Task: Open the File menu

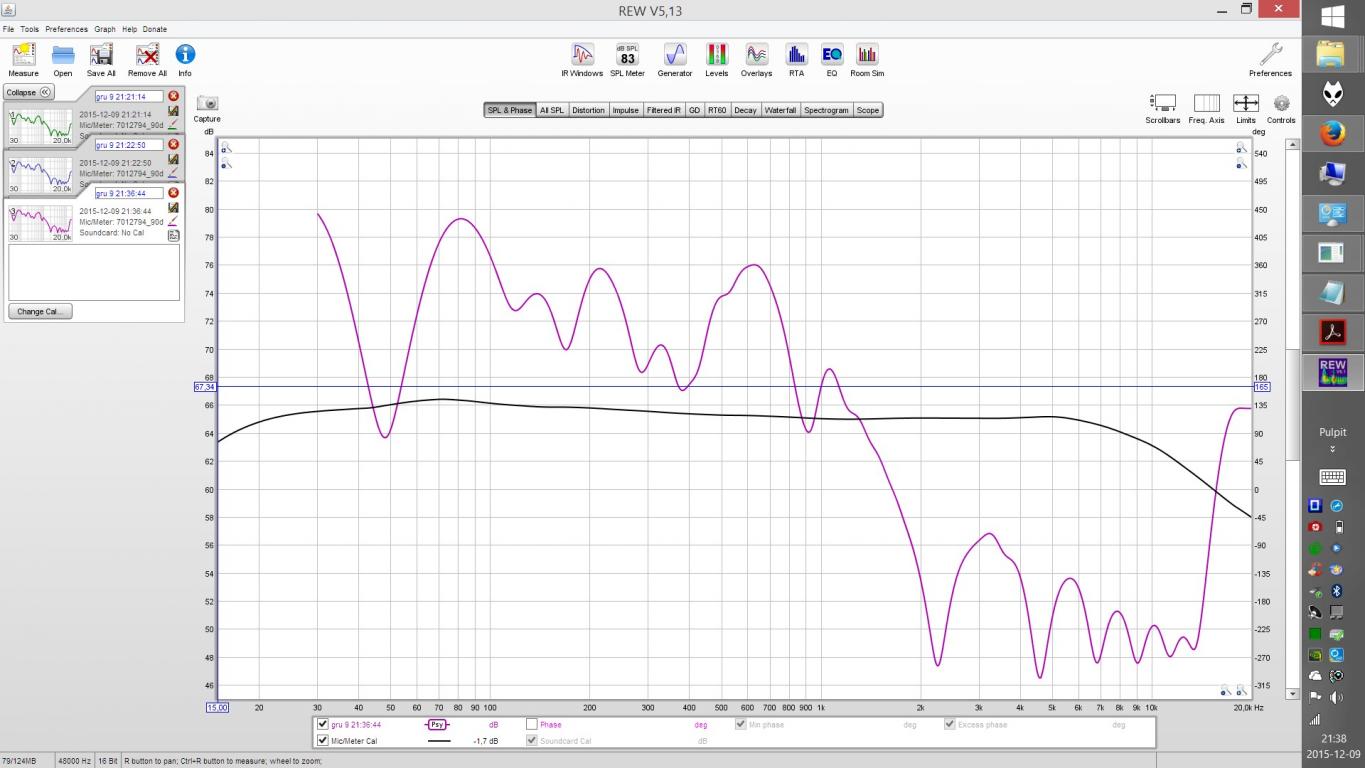Action: pyautogui.click(x=8, y=29)
